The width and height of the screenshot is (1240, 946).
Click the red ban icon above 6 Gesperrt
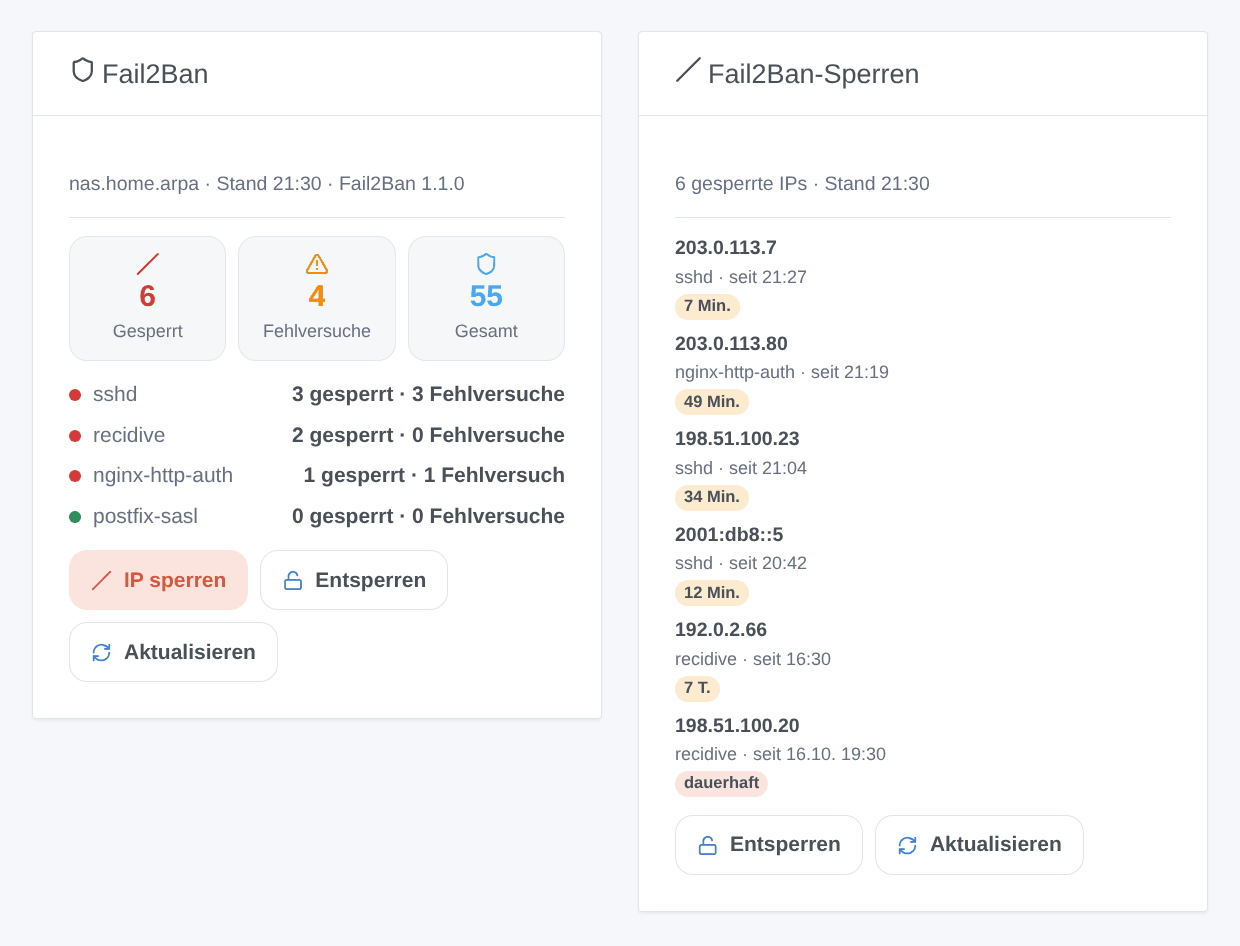click(148, 264)
